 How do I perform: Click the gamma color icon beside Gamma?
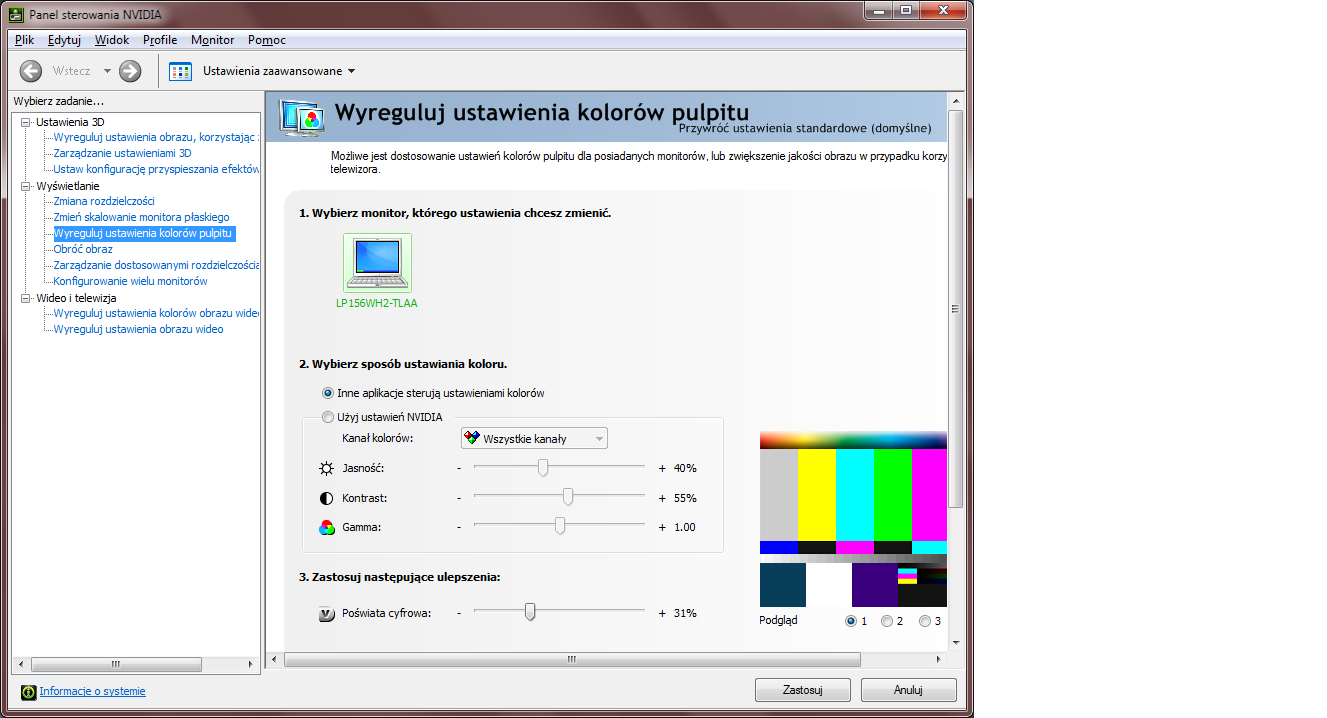click(327, 527)
